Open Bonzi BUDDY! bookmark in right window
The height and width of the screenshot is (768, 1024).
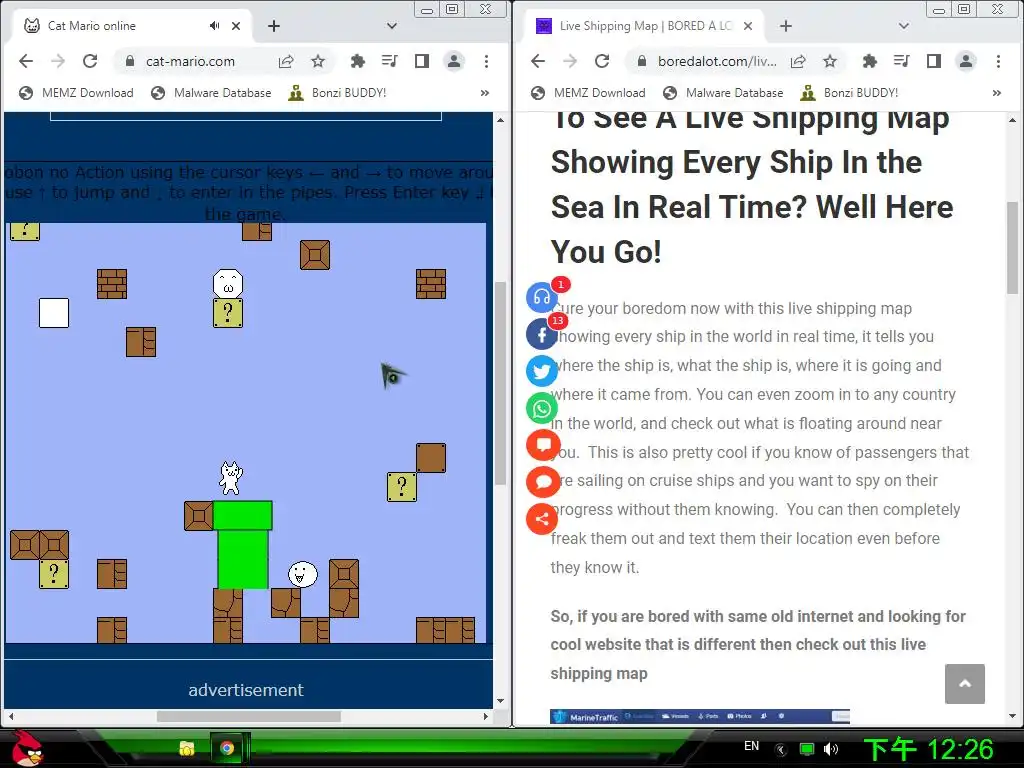click(x=850, y=93)
